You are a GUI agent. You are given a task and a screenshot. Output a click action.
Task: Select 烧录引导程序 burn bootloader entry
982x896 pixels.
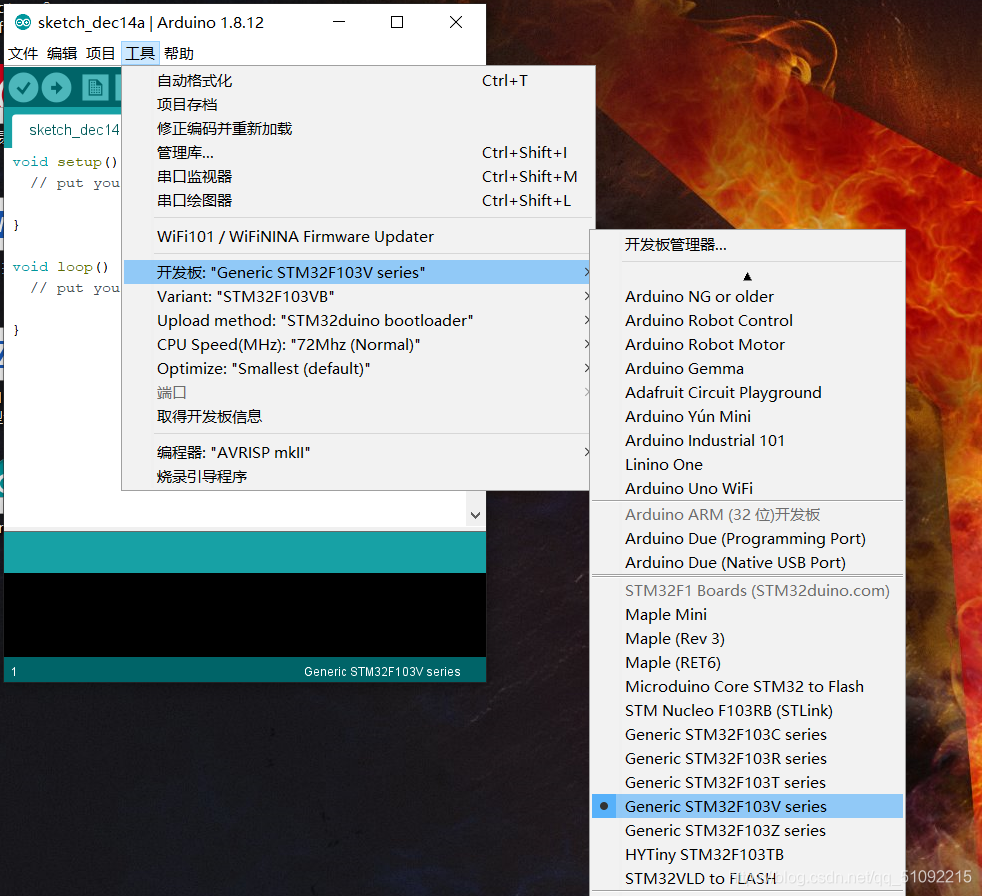click(x=356, y=476)
